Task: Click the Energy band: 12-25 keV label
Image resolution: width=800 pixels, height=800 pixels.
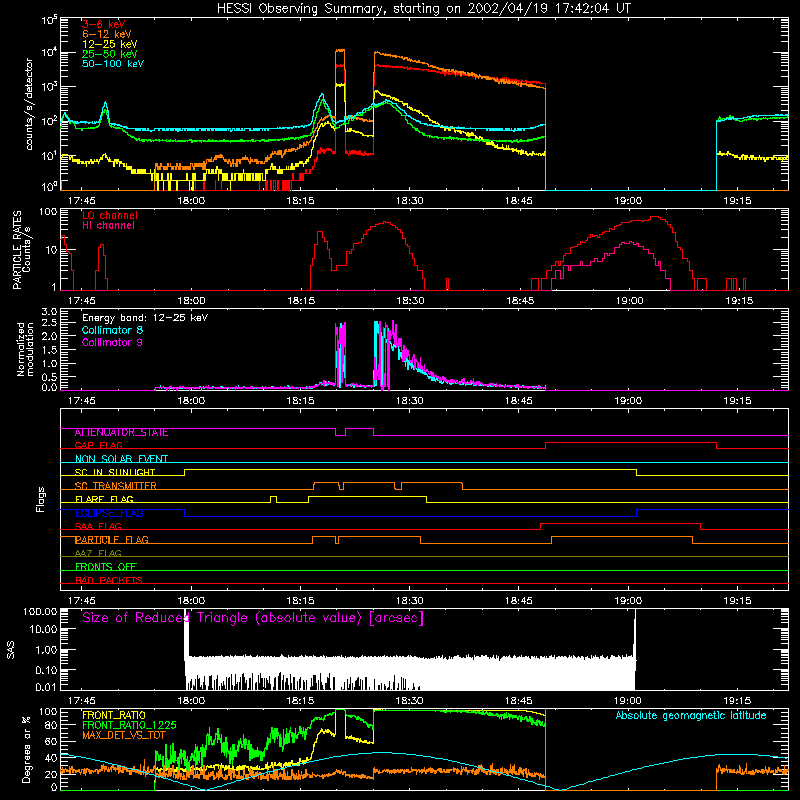Action: tap(145, 318)
